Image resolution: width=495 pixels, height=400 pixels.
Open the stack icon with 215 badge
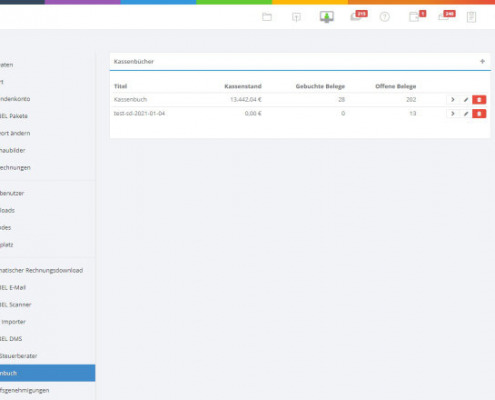(x=359, y=16)
